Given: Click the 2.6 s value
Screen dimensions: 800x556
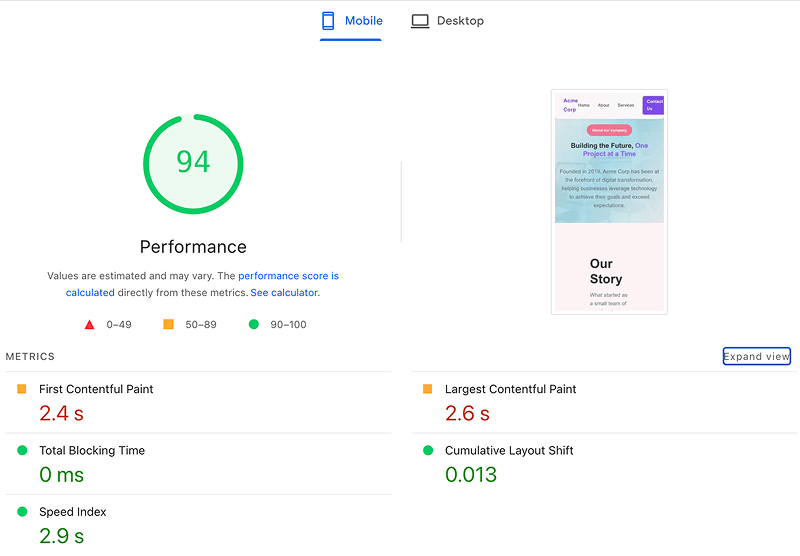Looking at the screenshot, I should tap(467, 413).
